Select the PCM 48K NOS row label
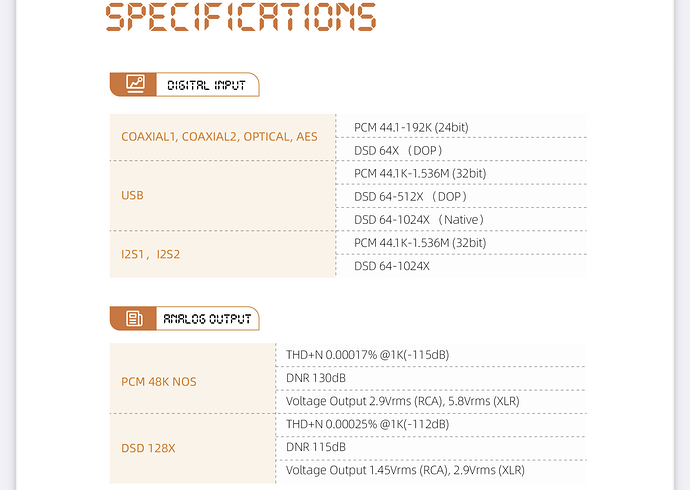The height and width of the screenshot is (490, 690). point(159,381)
